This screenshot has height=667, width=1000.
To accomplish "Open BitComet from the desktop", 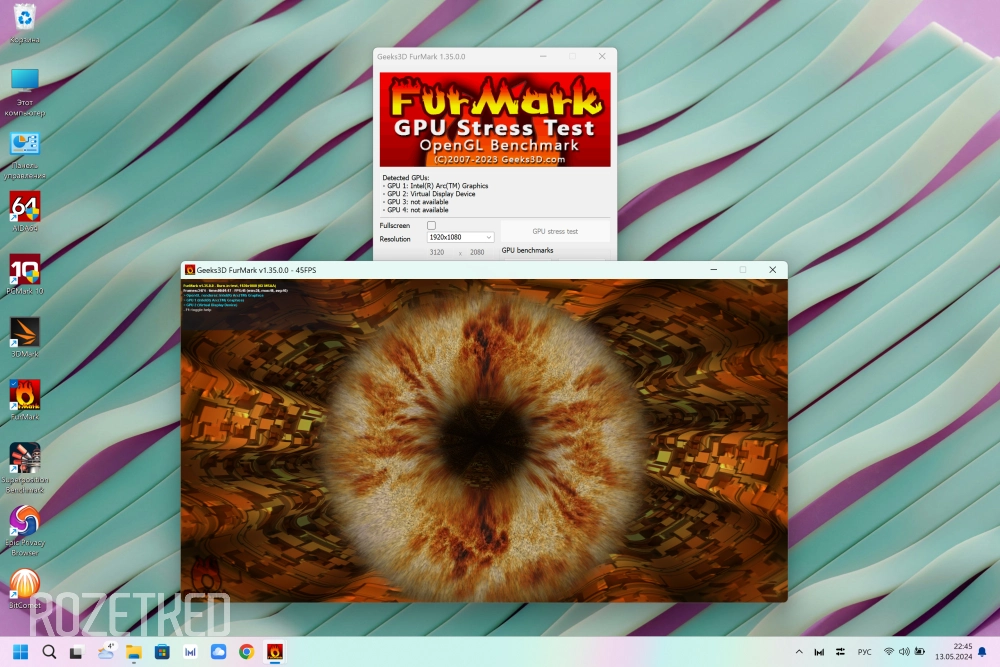I will click(25, 585).
